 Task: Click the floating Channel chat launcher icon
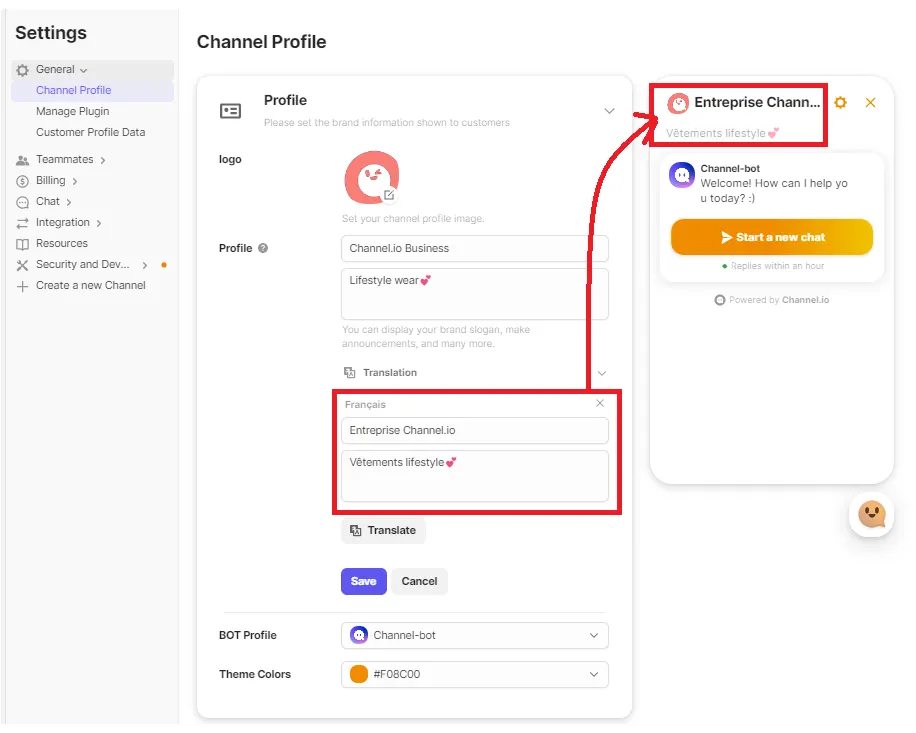871,515
